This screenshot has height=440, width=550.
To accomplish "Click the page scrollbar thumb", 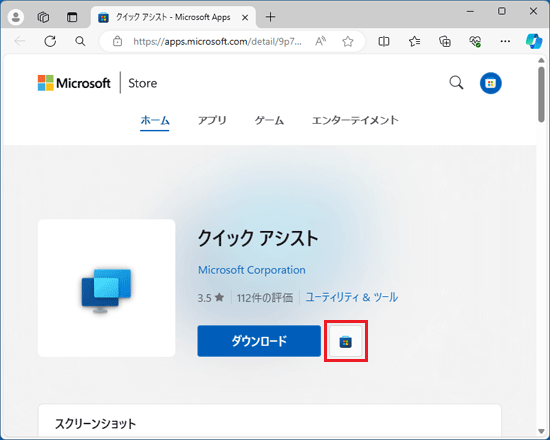I will [541, 94].
